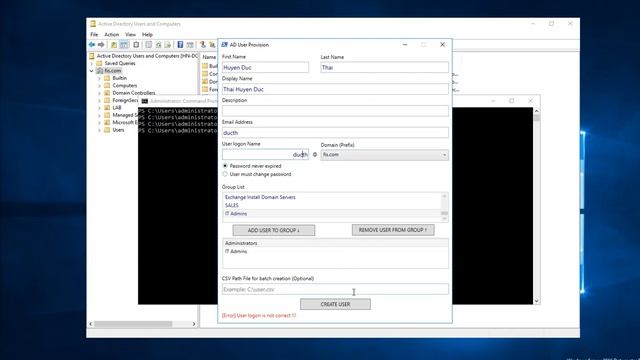Viewport: 640px width, 360px height.
Task: Select User must change password option
Action: pos(225,174)
